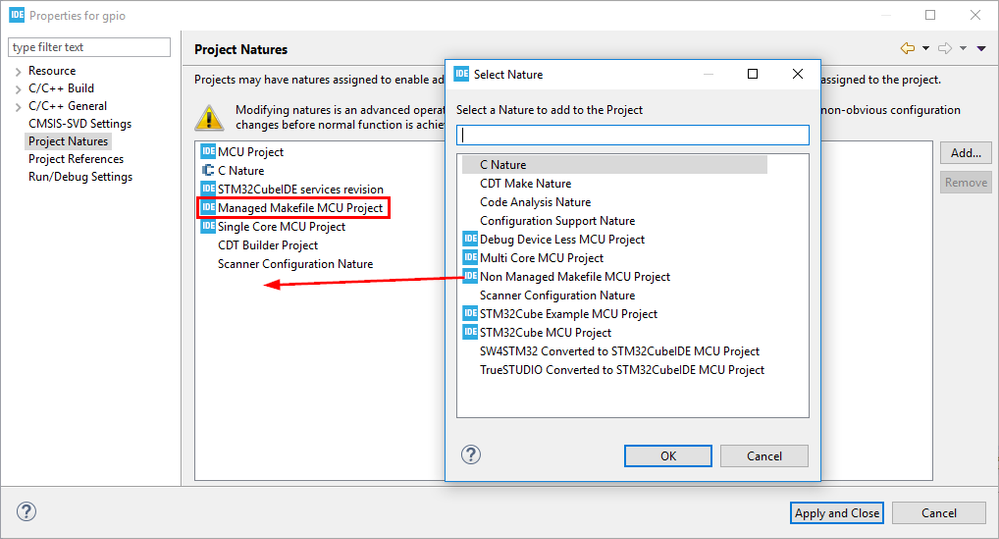Choose Configuration Support Nature

click(557, 220)
